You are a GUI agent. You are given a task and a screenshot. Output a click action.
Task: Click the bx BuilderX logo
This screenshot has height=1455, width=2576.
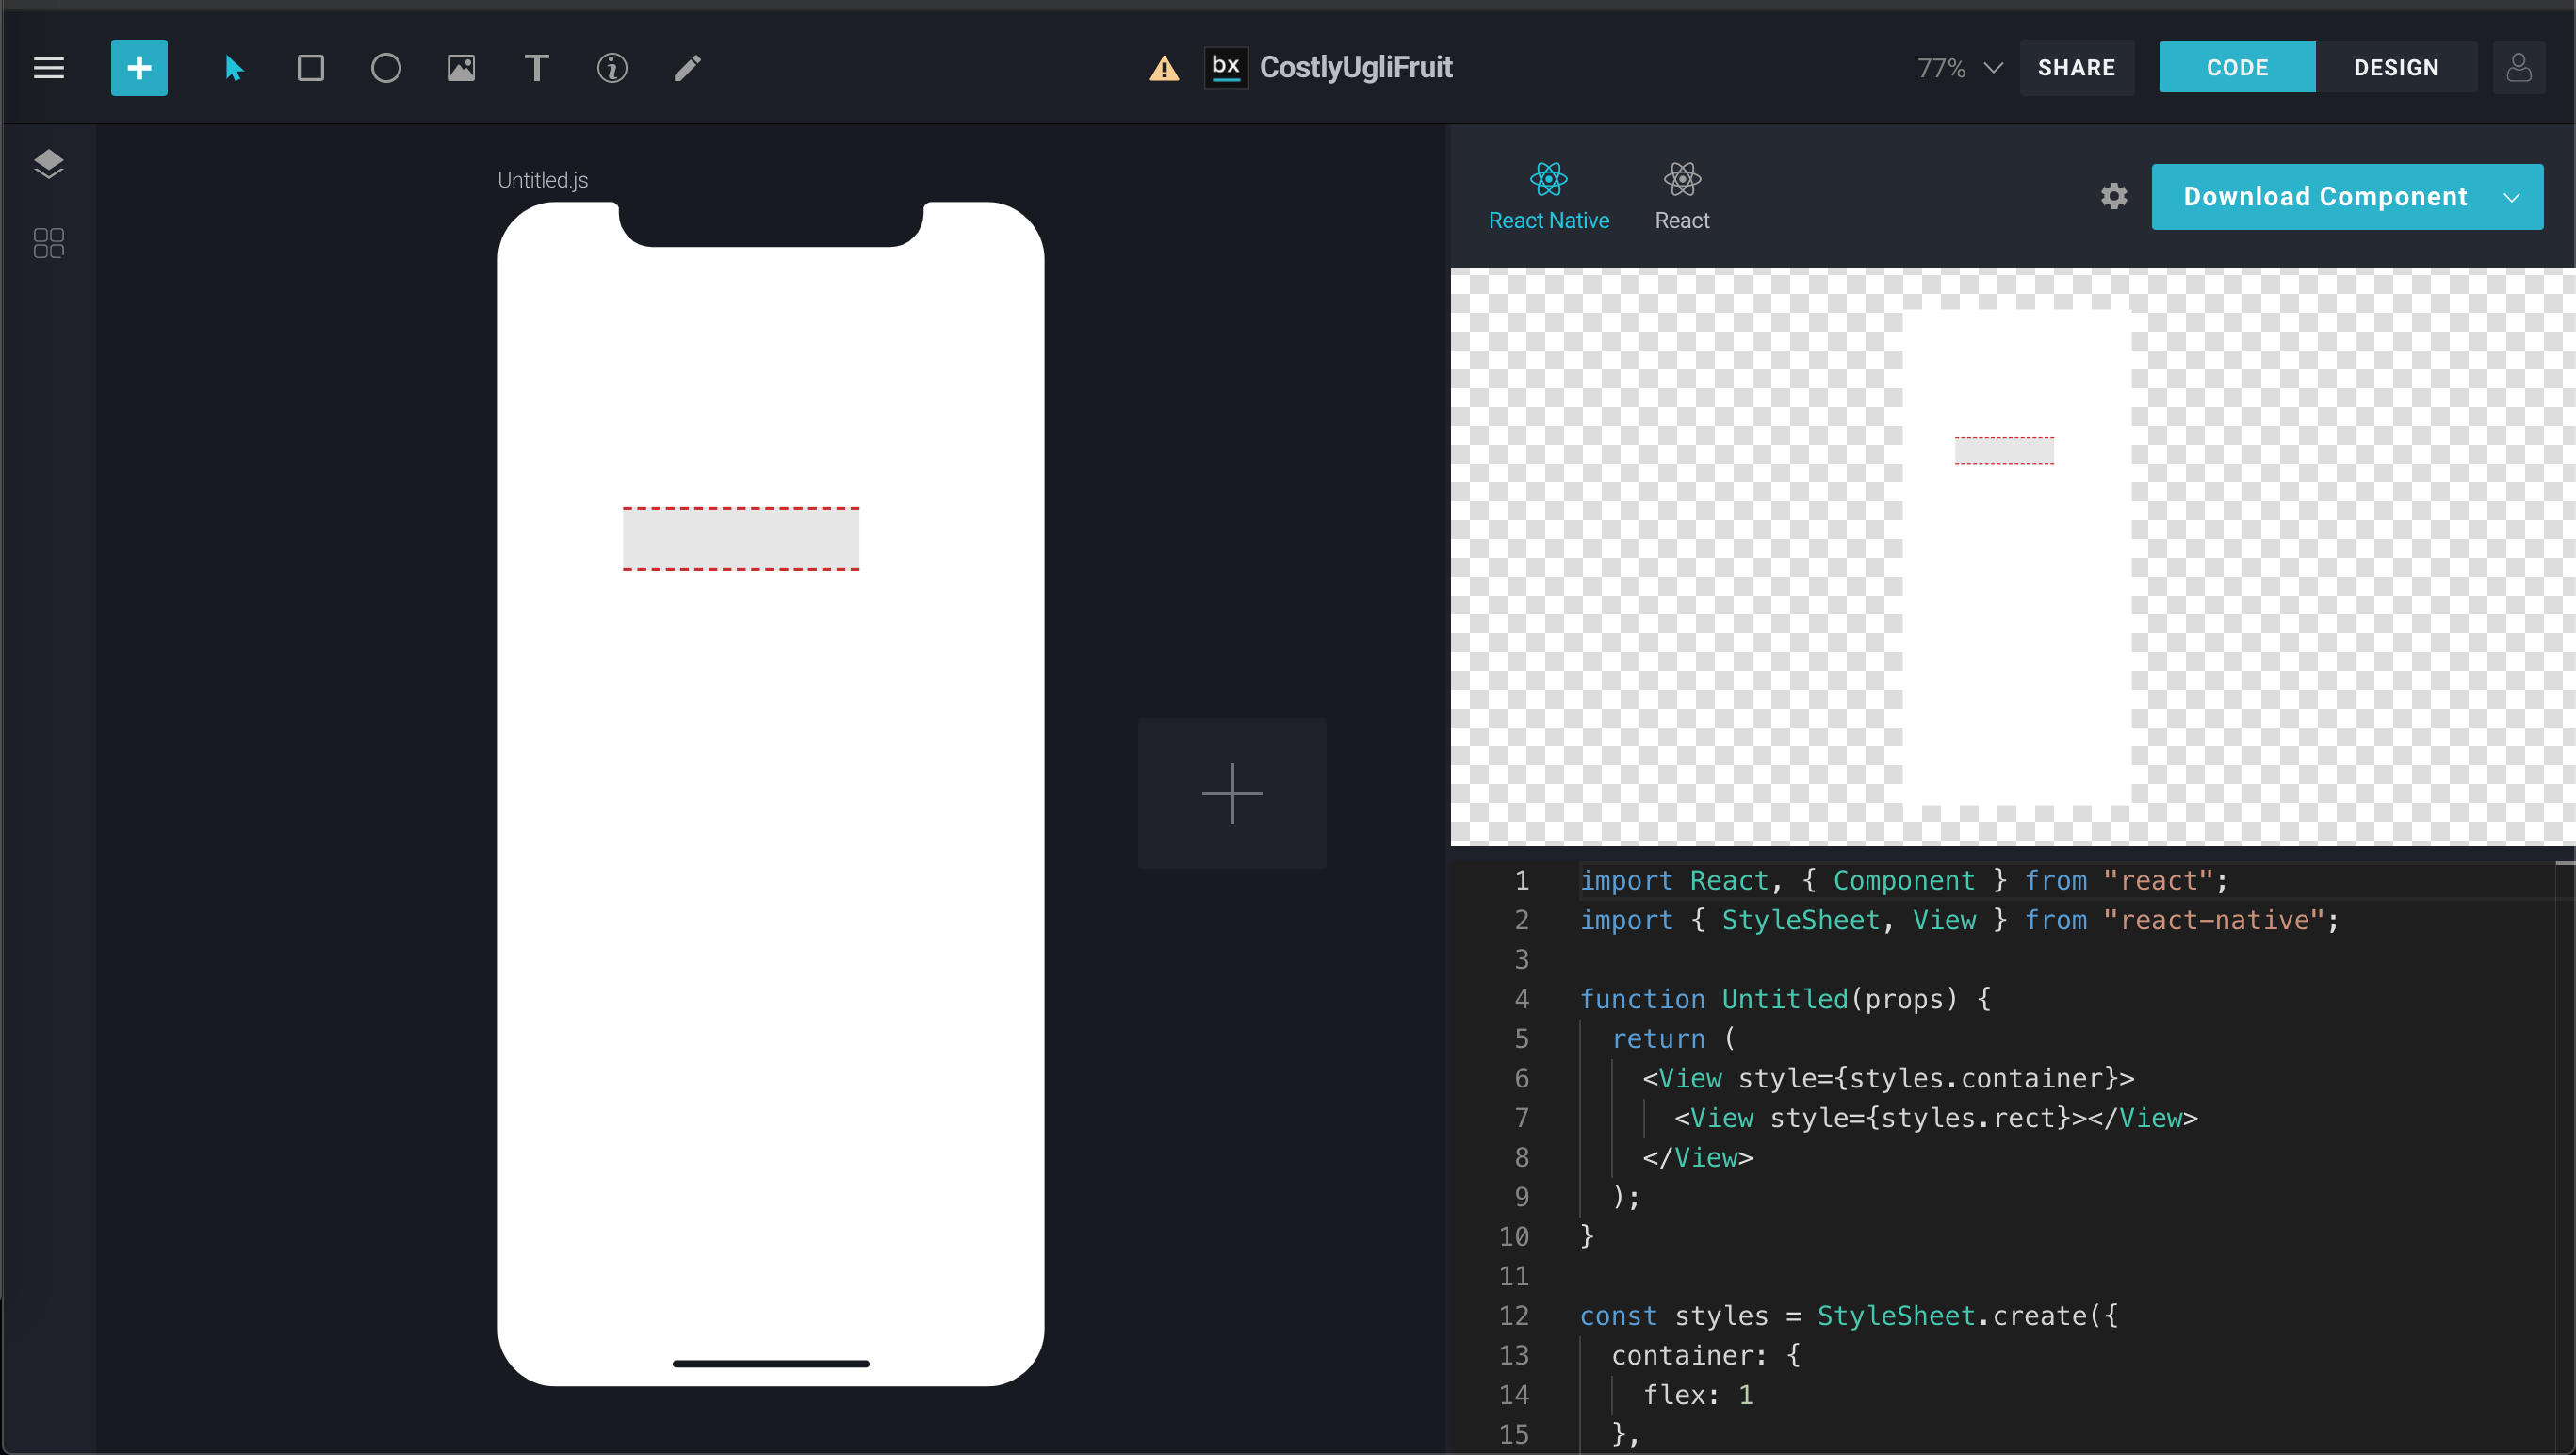tap(1226, 67)
